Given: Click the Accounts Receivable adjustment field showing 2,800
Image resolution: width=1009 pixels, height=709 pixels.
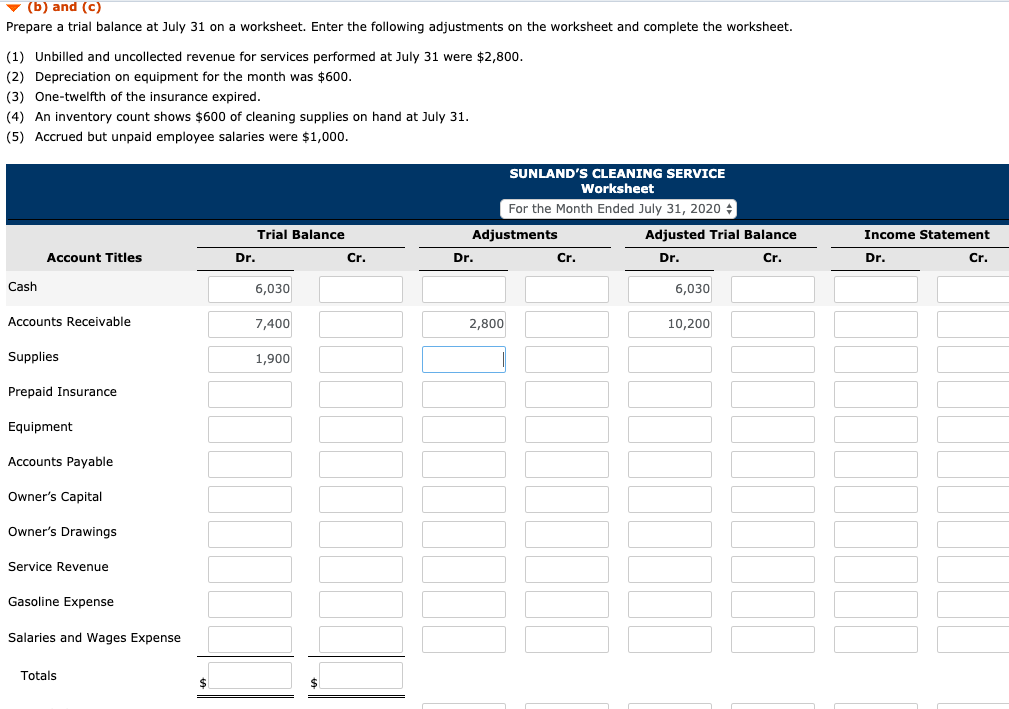Looking at the screenshot, I should coord(463,323).
